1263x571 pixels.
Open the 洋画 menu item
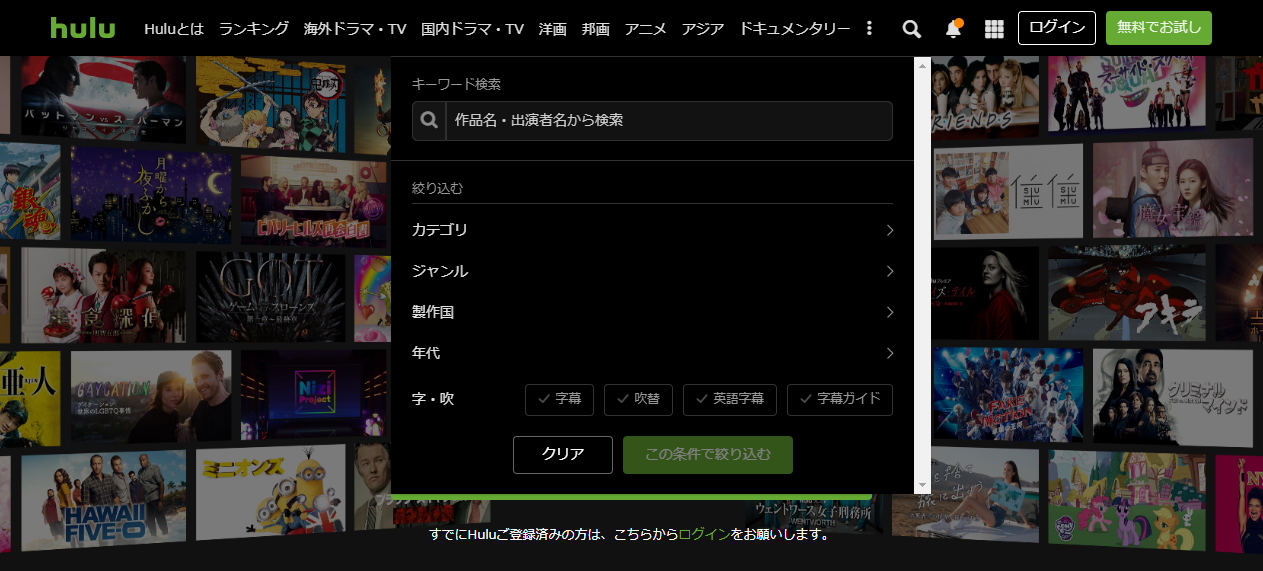tap(552, 29)
